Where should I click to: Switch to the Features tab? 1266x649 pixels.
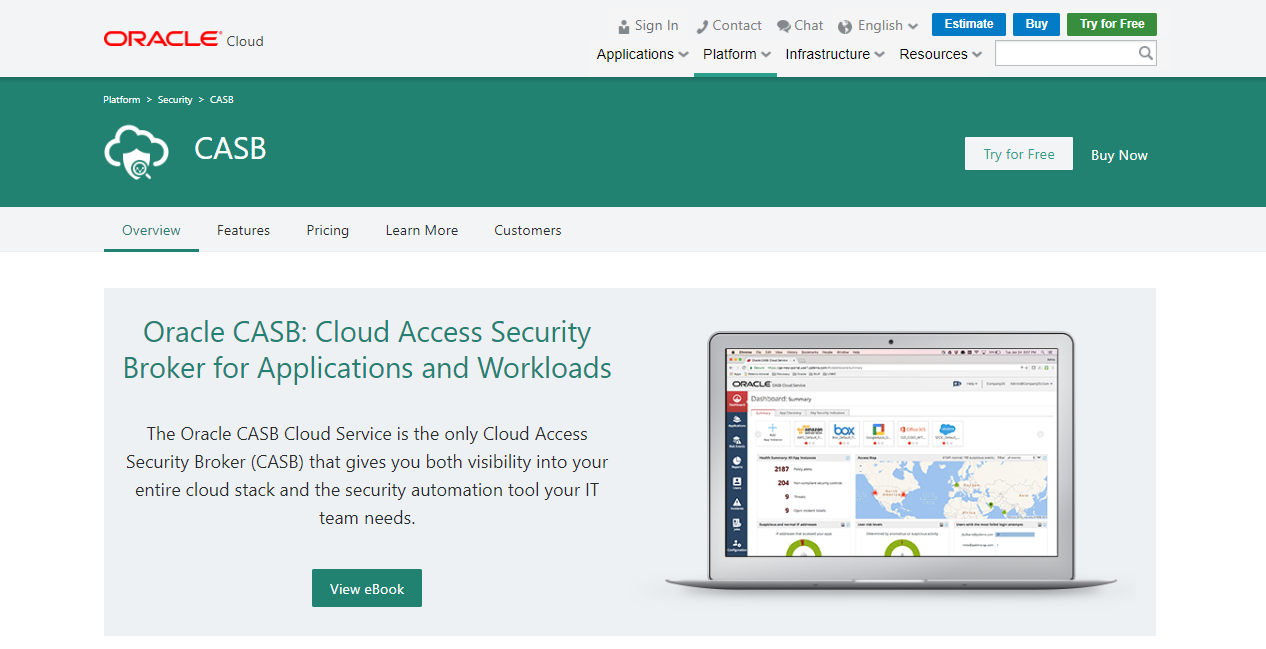(x=243, y=230)
